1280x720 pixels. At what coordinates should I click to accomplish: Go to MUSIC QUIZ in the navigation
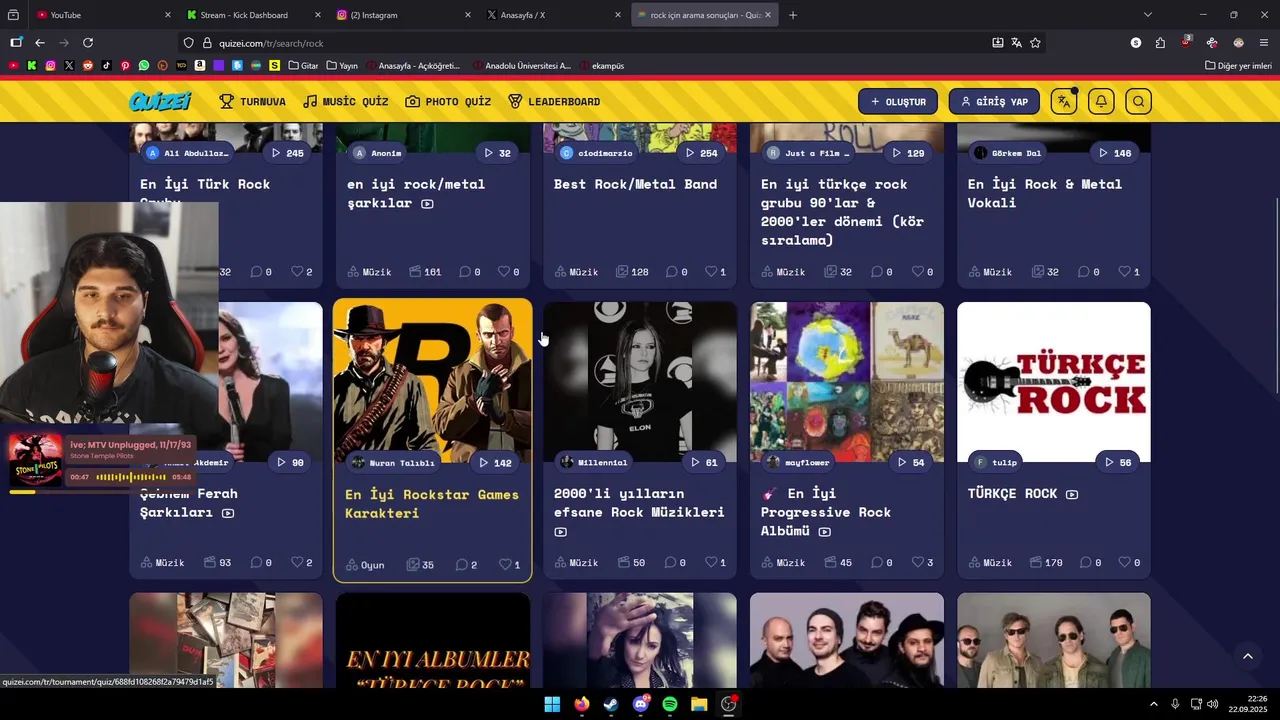click(x=346, y=101)
